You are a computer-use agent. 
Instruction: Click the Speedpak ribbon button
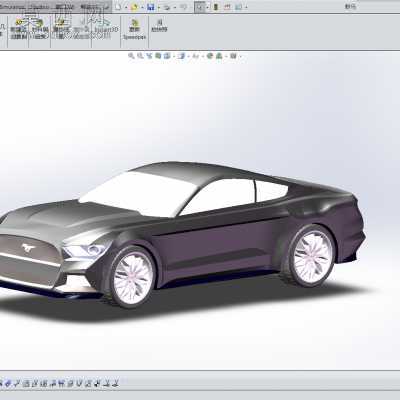(134, 29)
